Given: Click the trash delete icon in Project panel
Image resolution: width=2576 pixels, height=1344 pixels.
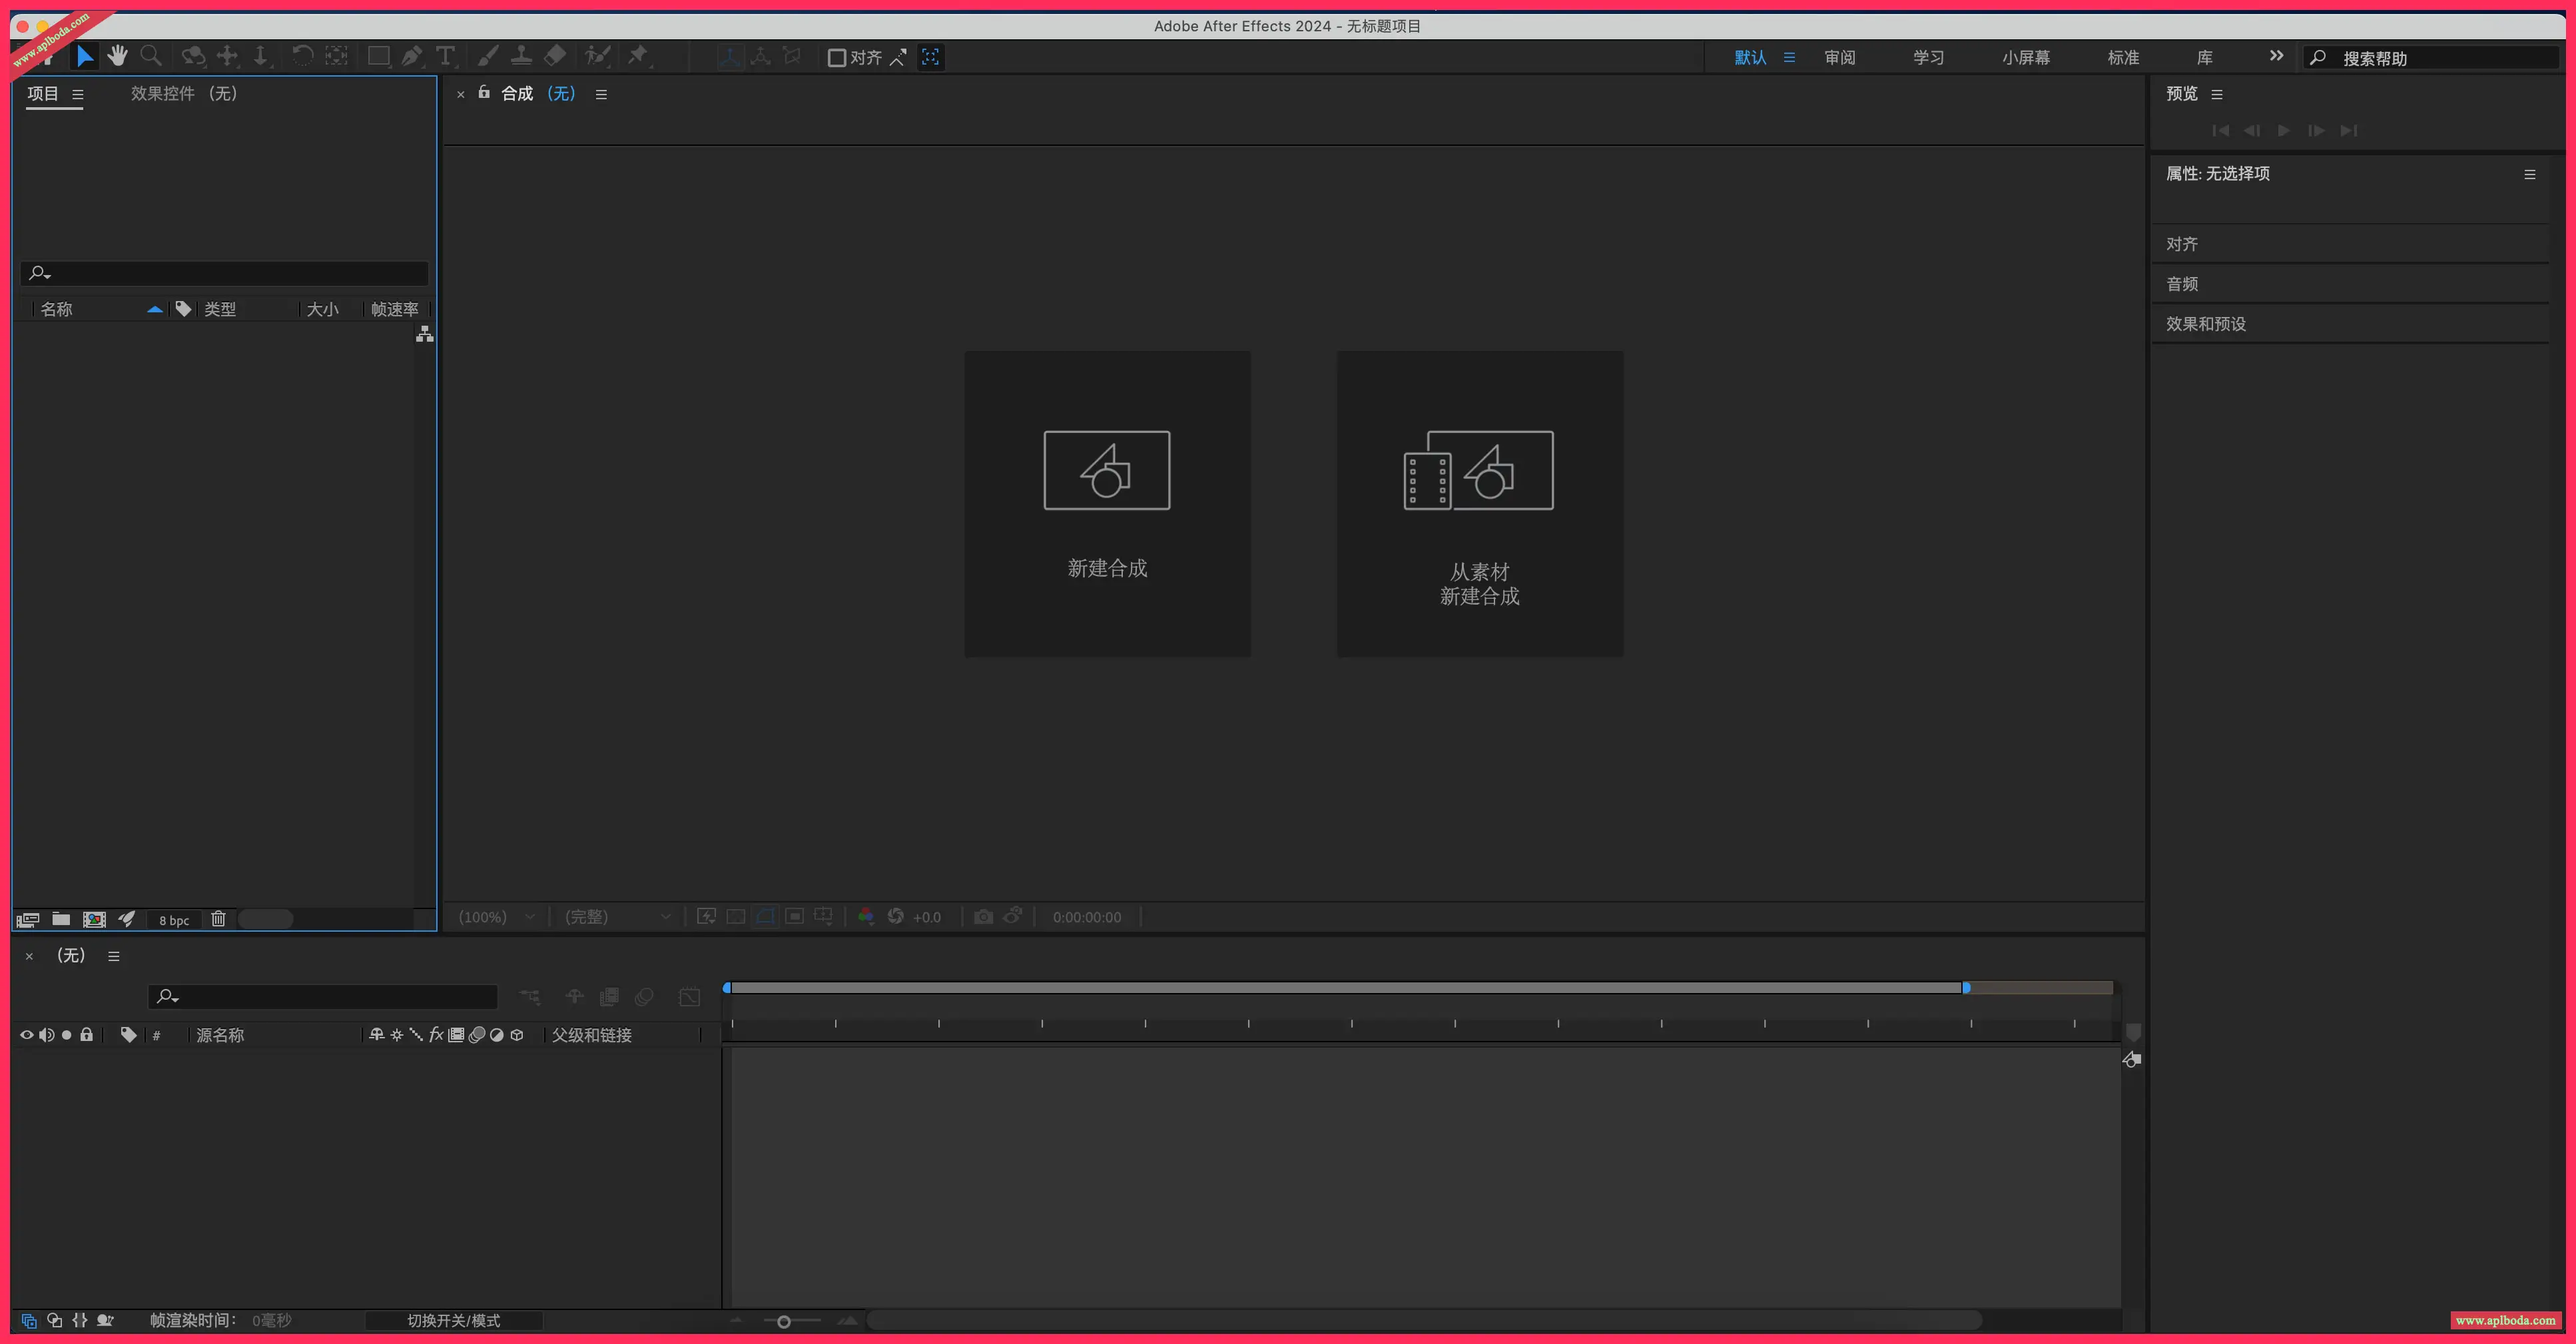Looking at the screenshot, I should (218, 918).
